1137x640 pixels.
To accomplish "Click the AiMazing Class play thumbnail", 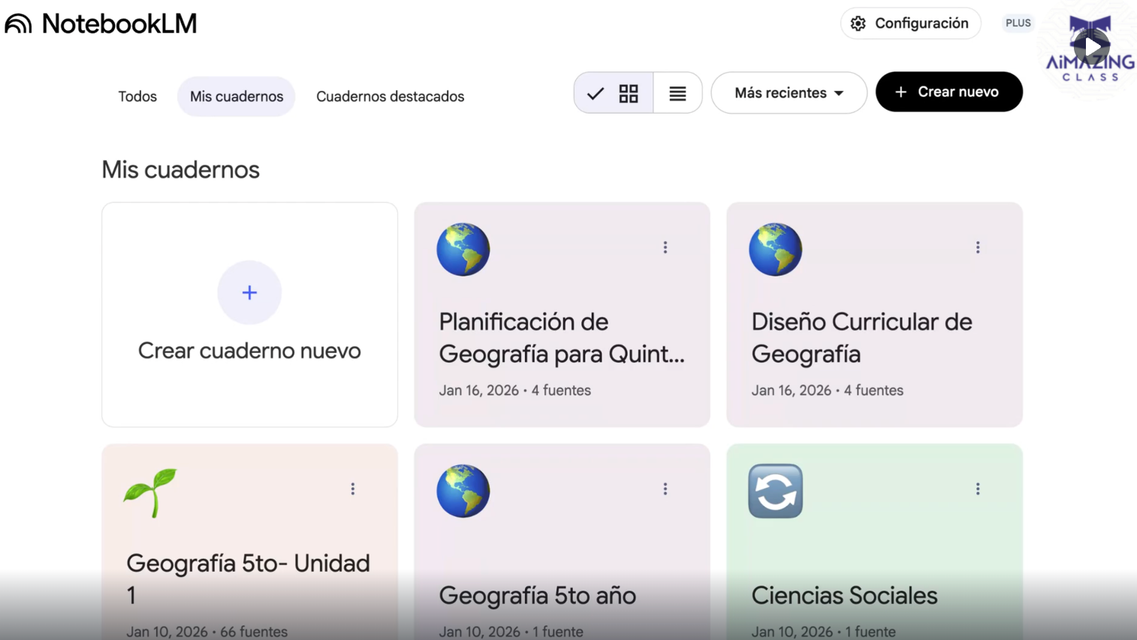I will coord(1090,46).
